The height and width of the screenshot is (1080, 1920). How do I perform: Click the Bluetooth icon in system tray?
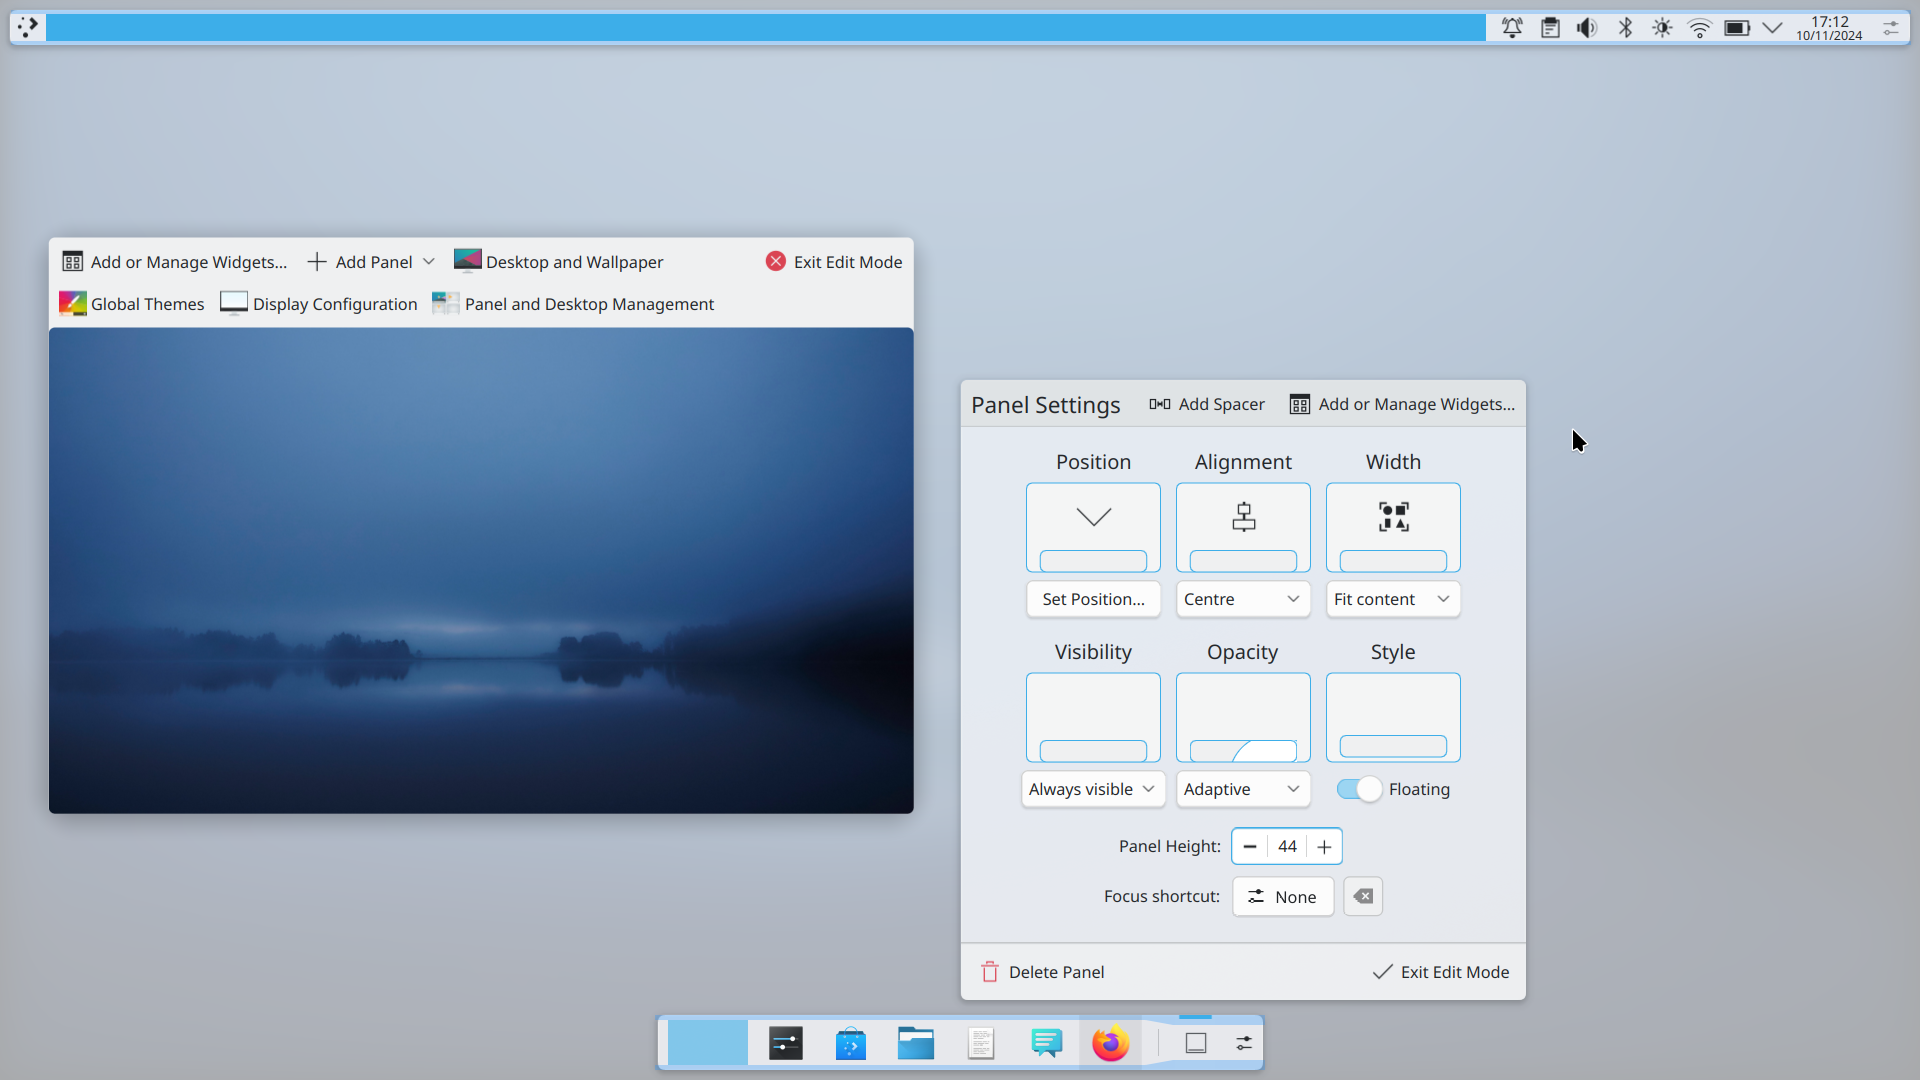click(x=1623, y=28)
